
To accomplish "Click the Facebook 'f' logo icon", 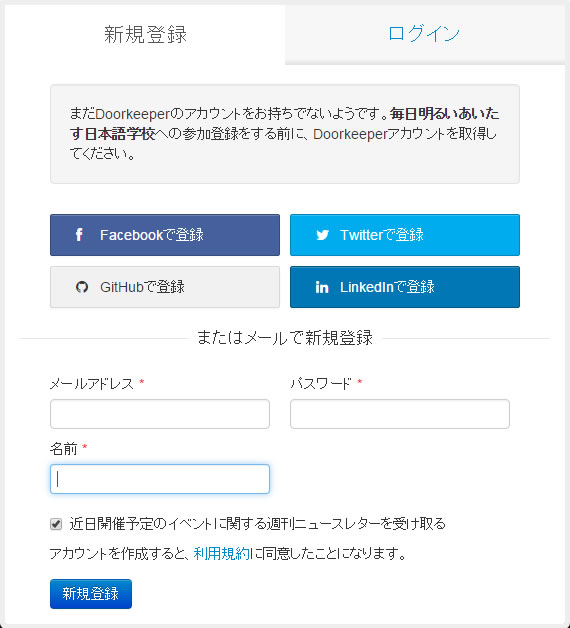I will coord(79,235).
